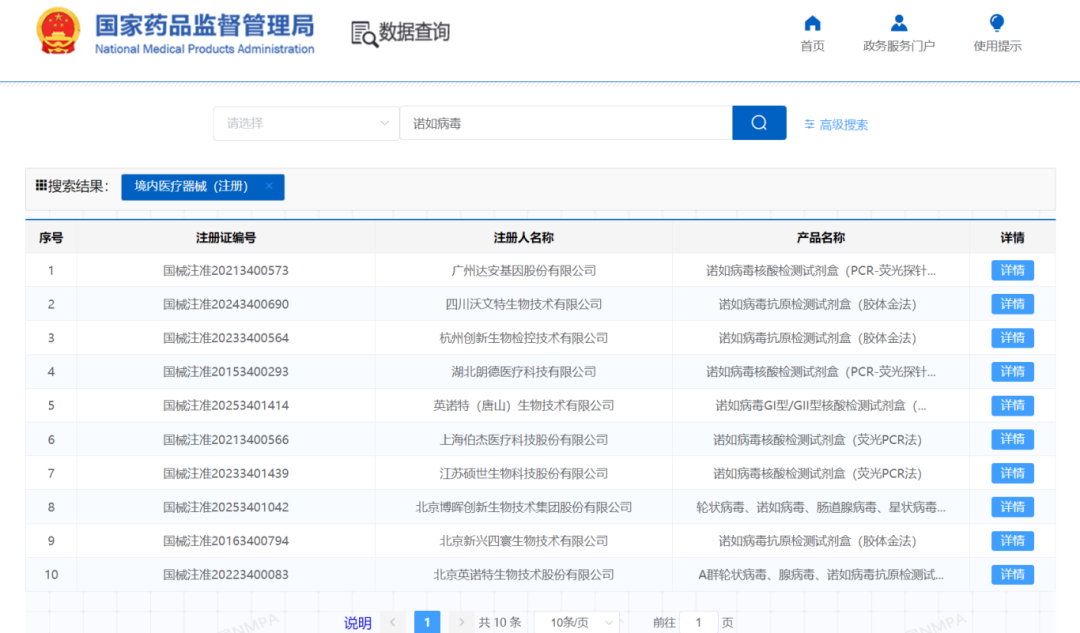The height and width of the screenshot is (633, 1080).
Task: Open the 政务服务门户 person icon
Action: click(899, 23)
